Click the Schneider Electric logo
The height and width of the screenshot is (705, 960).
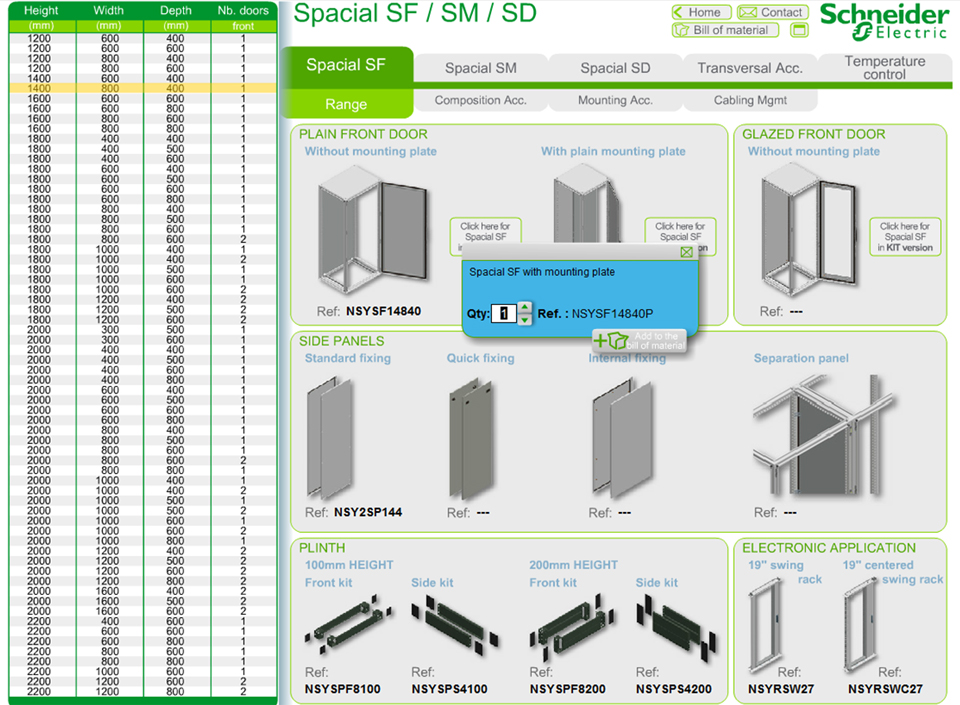coord(884,22)
